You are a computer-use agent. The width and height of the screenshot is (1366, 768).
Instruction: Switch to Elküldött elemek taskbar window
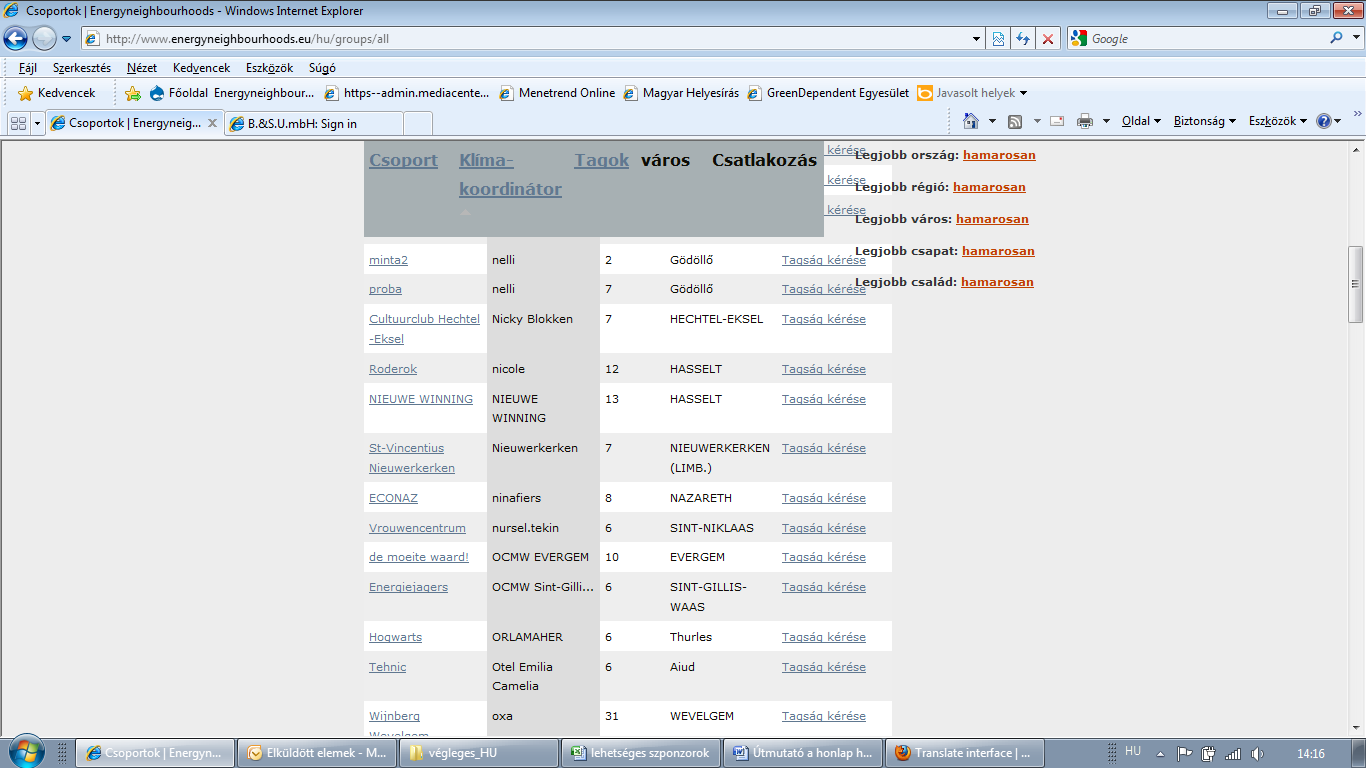tap(318, 753)
